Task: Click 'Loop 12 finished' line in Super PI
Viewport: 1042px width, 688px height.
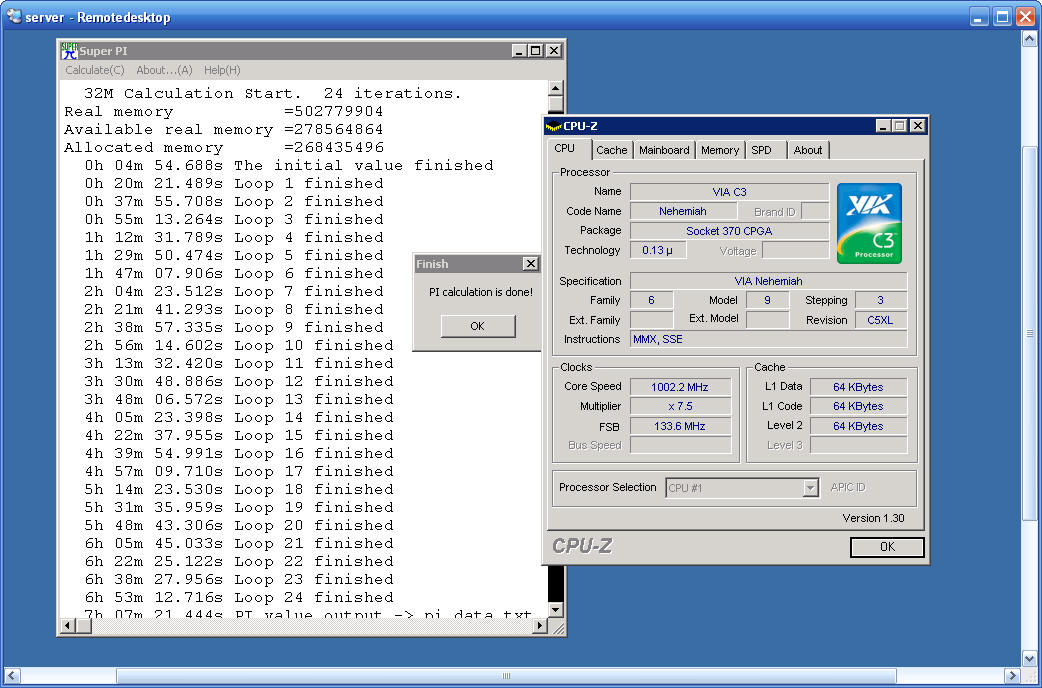Action: [x=239, y=382]
